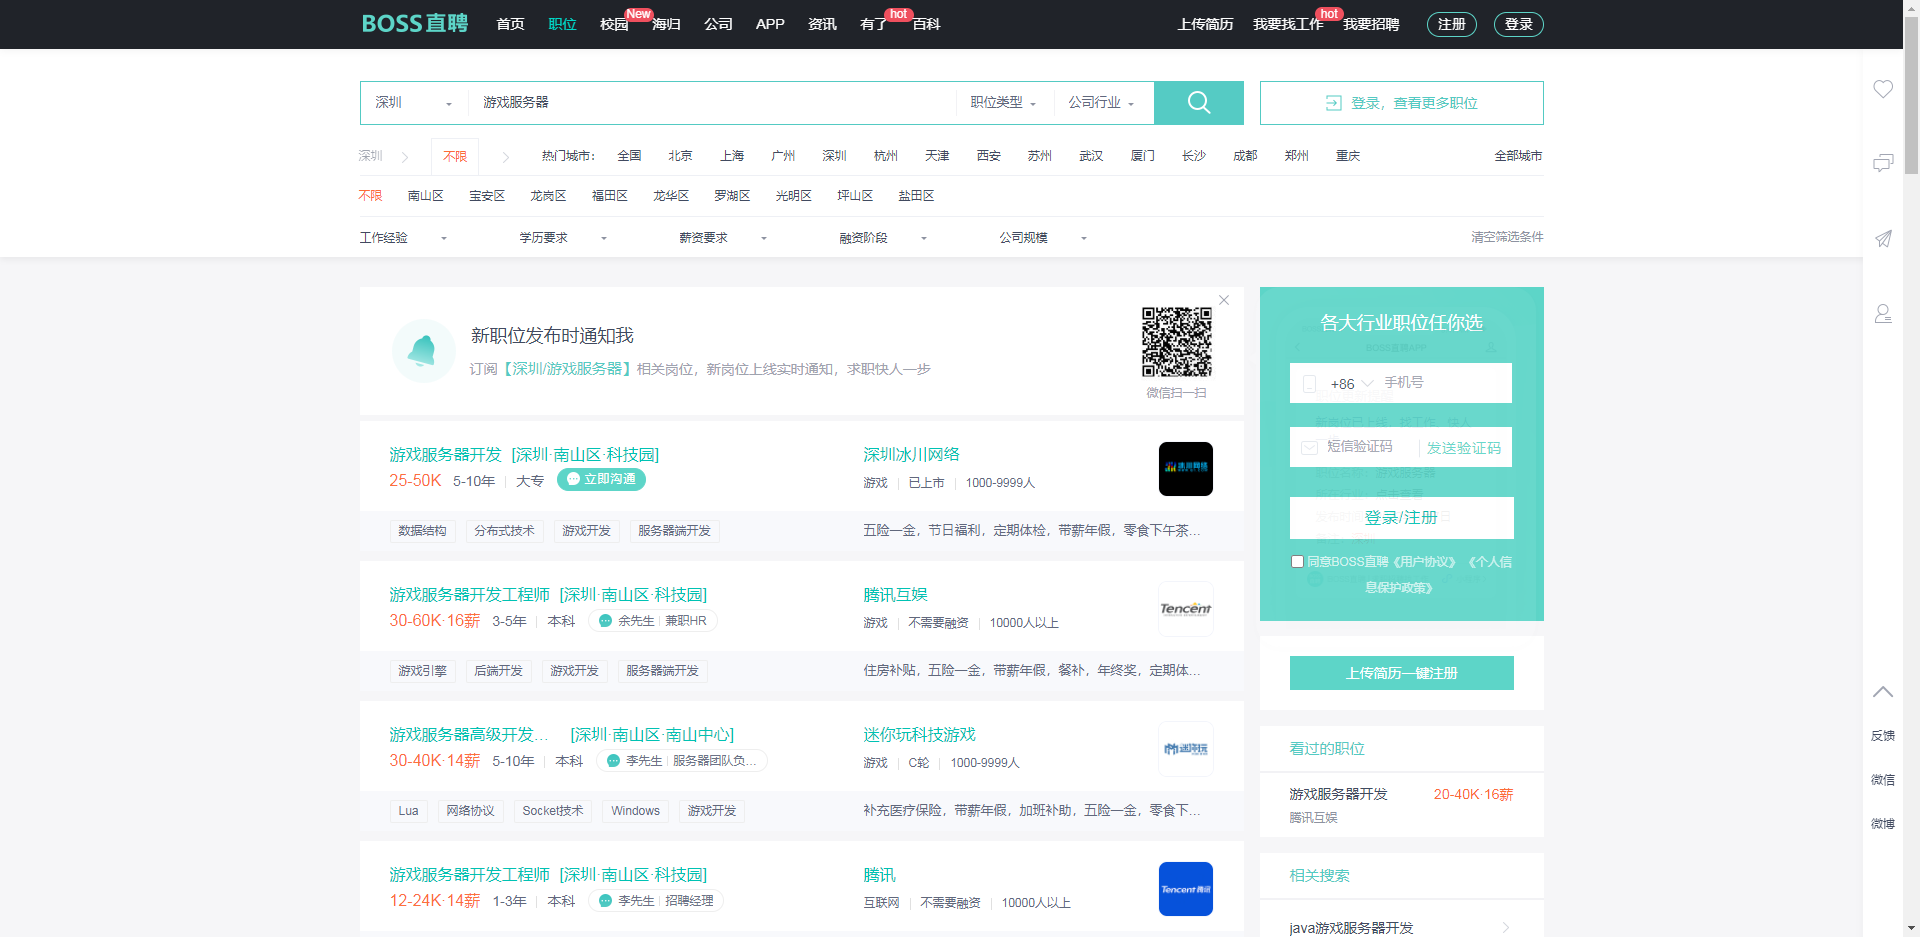This screenshot has height=937, width=1920.
Task: Open the 迷你玩科技游戏 company logo
Action: (1186, 749)
